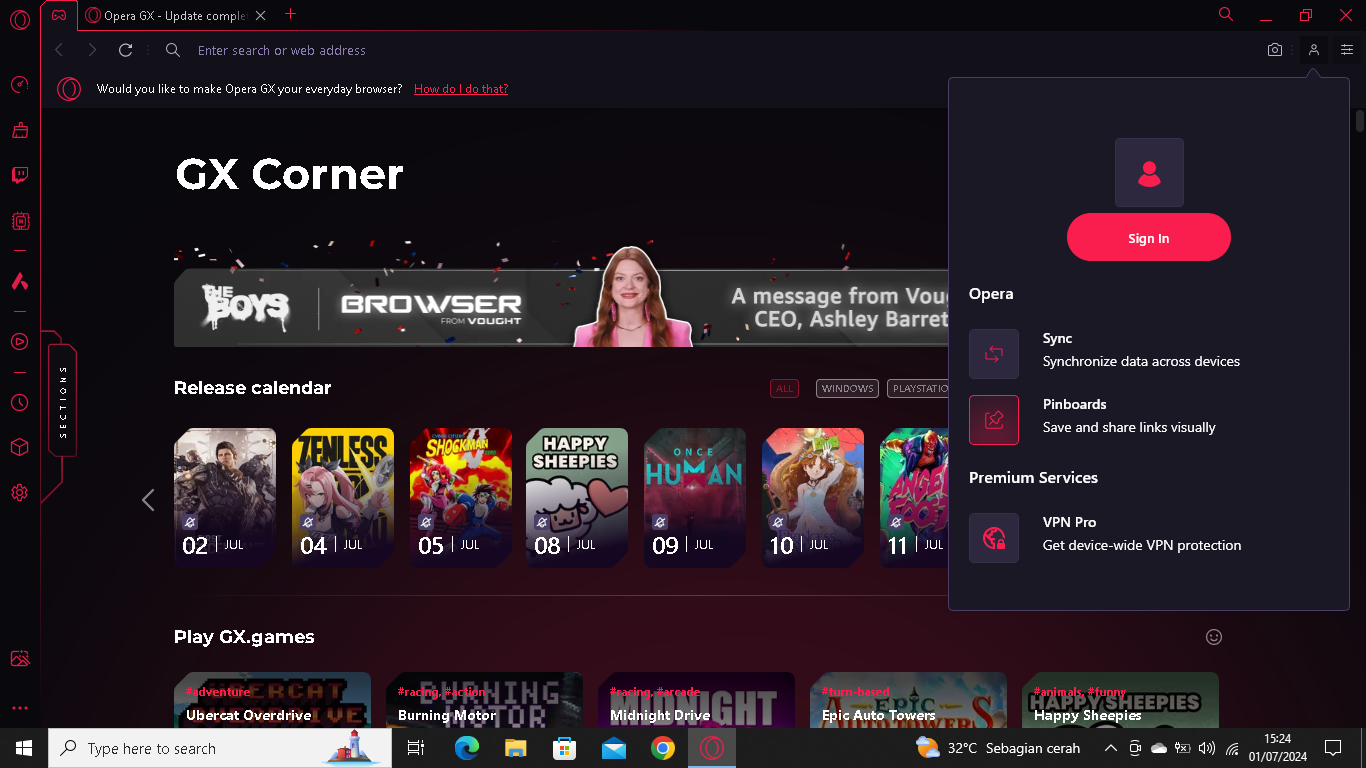
Task: Reload the current page
Action: [125, 50]
